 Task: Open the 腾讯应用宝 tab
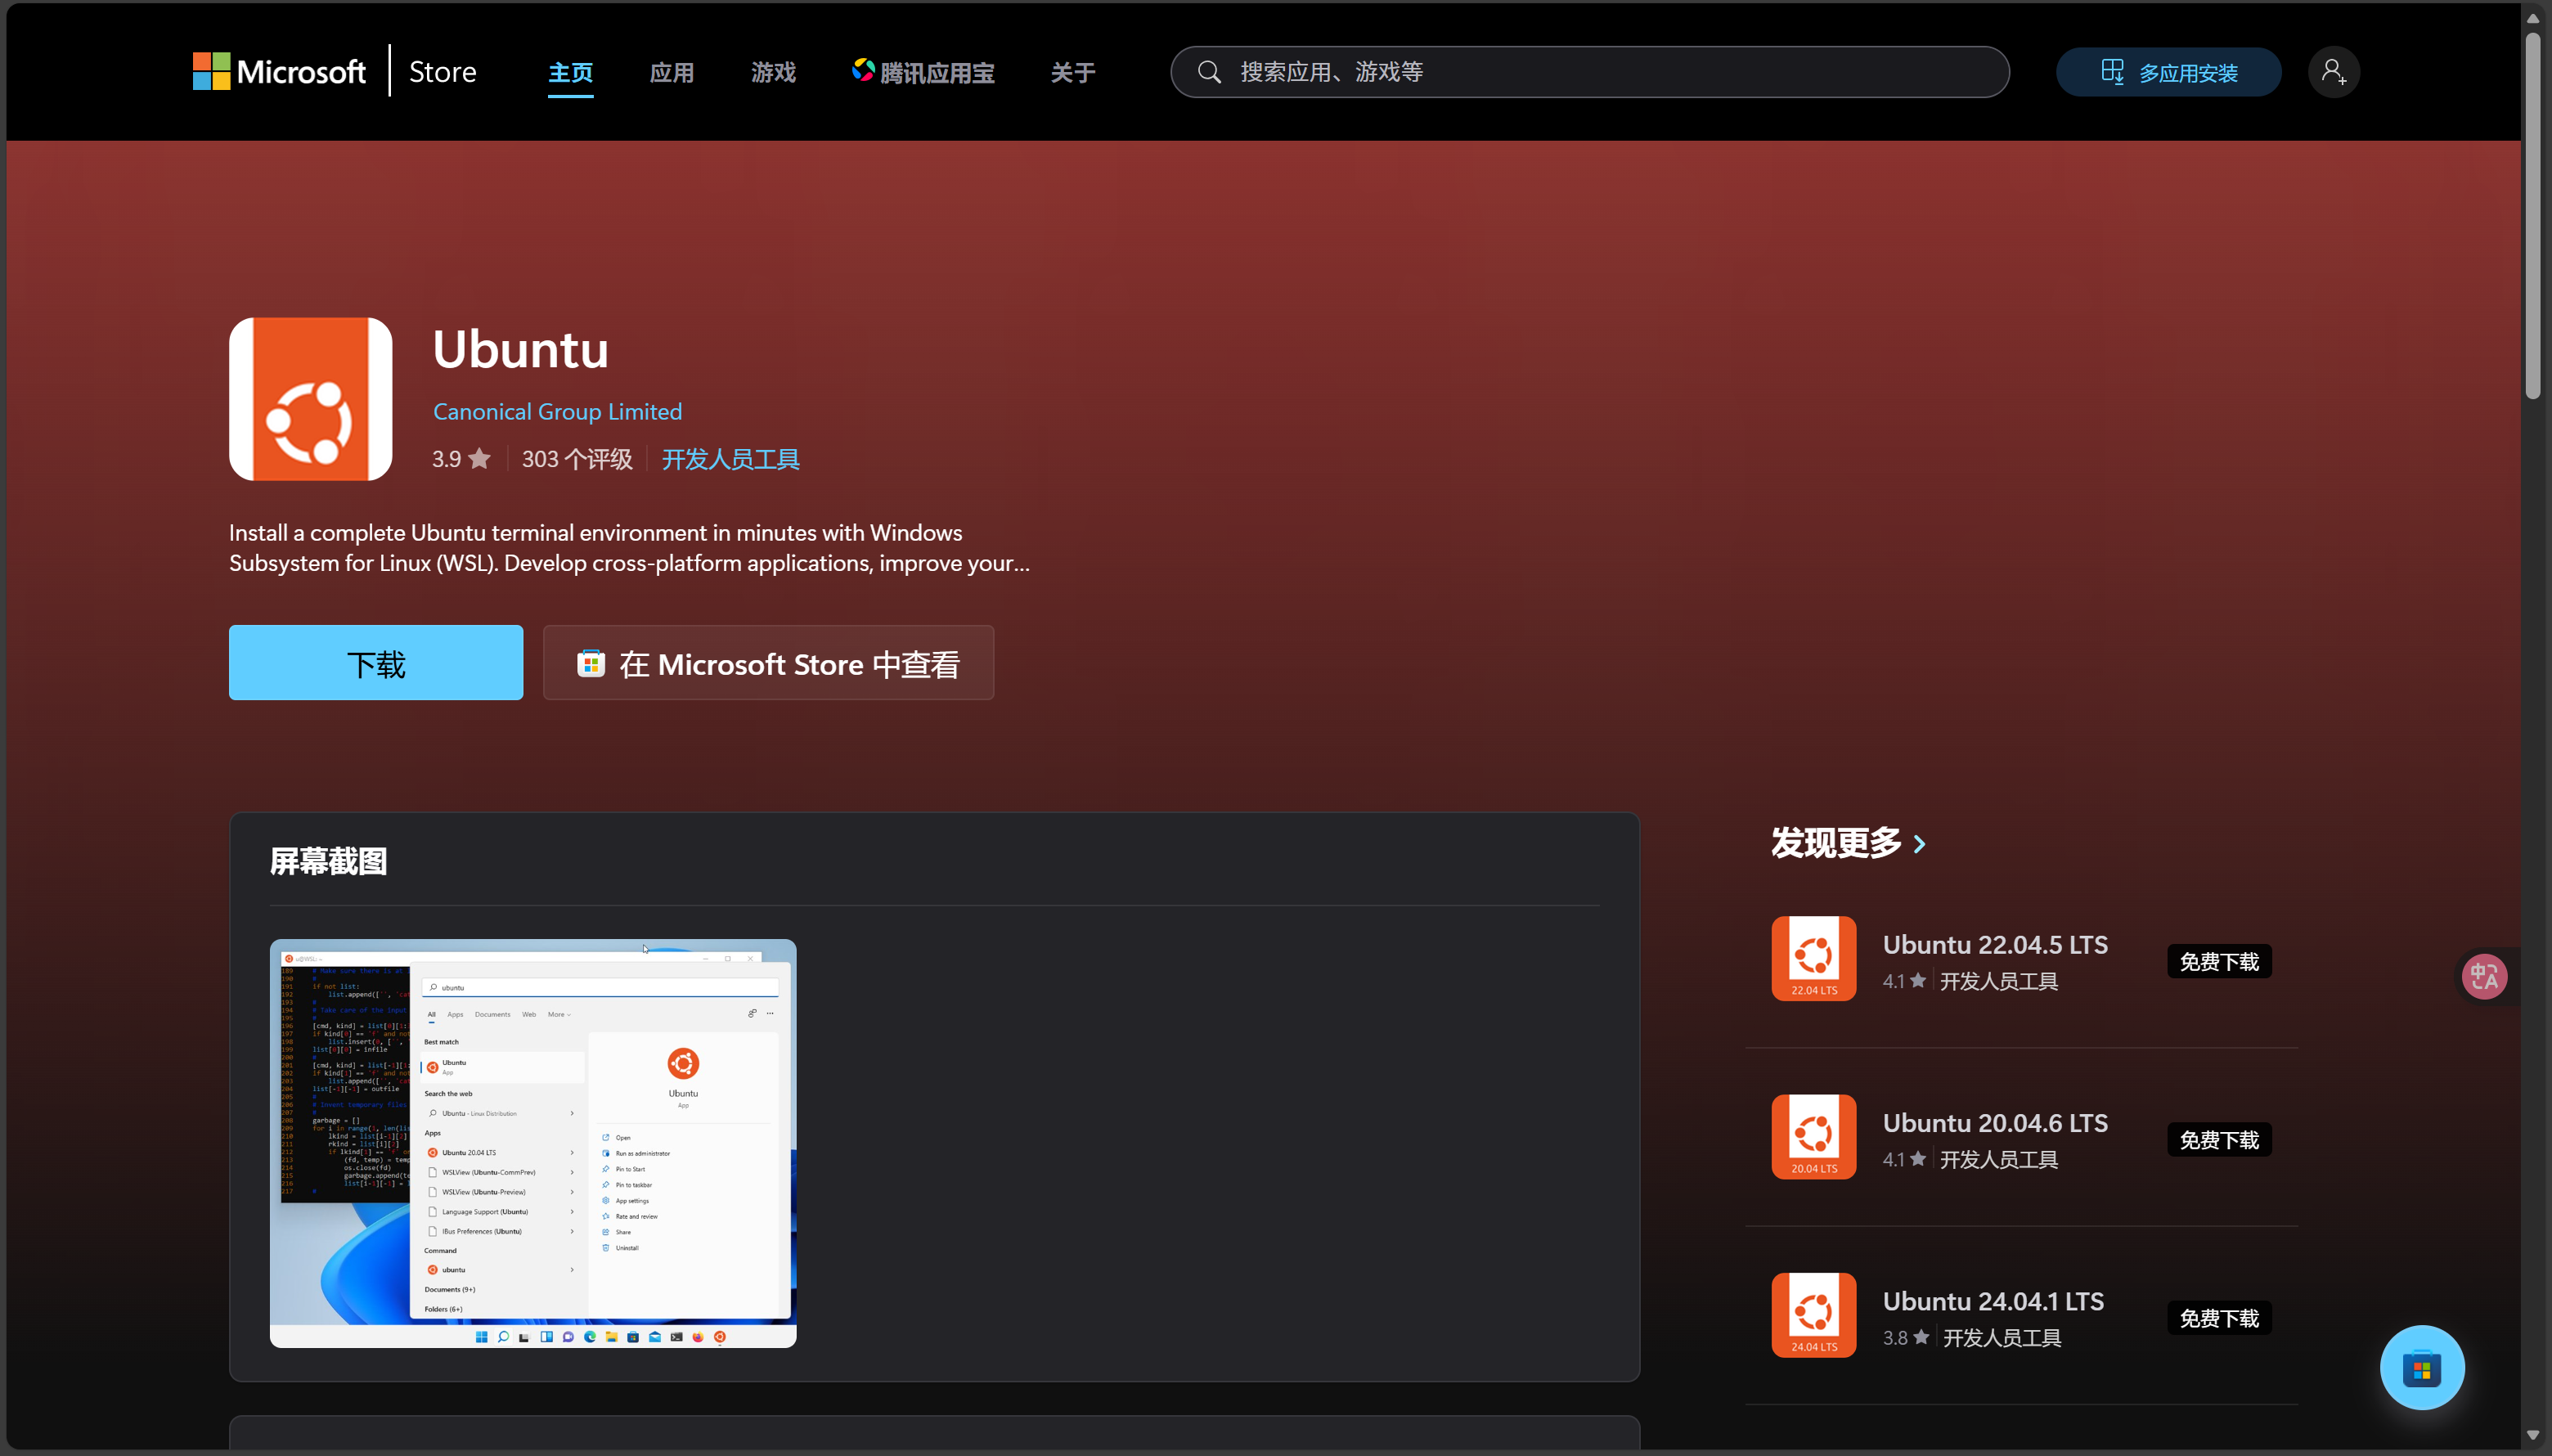[x=923, y=73]
